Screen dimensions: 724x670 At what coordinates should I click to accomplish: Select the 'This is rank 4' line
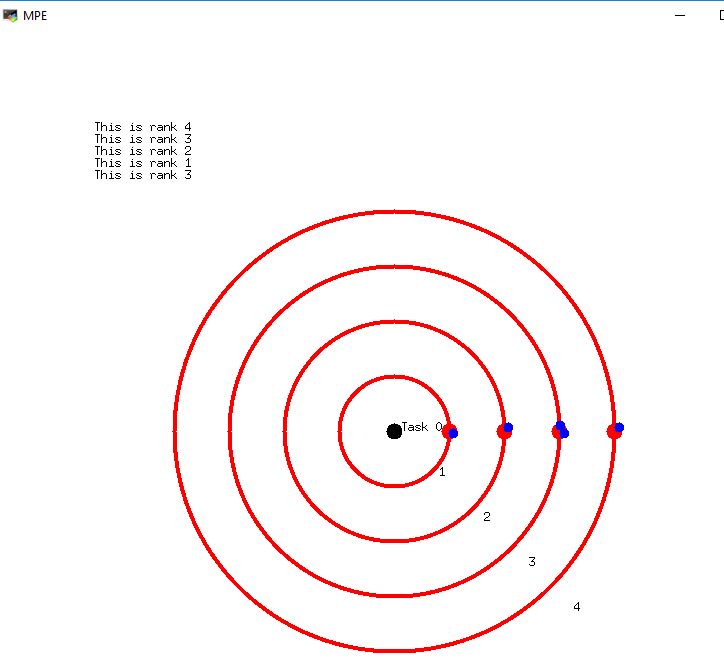(143, 127)
